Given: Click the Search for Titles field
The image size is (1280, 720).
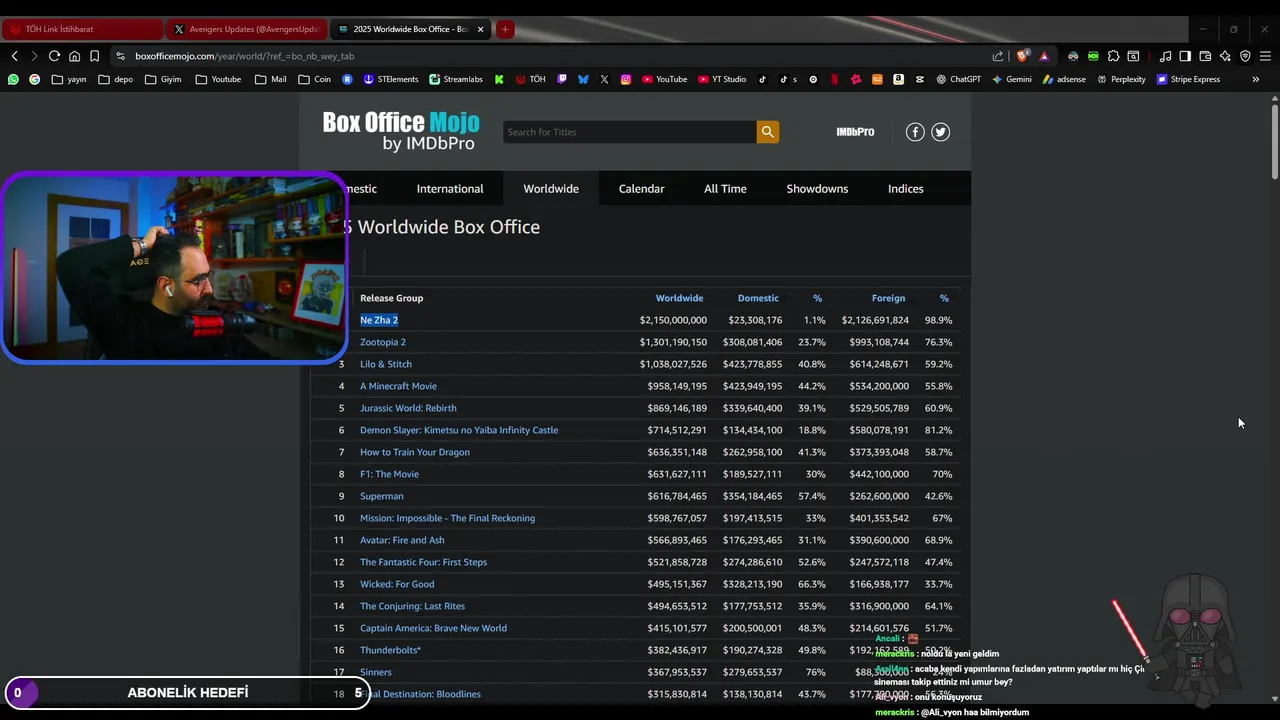Looking at the screenshot, I should coord(629,132).
